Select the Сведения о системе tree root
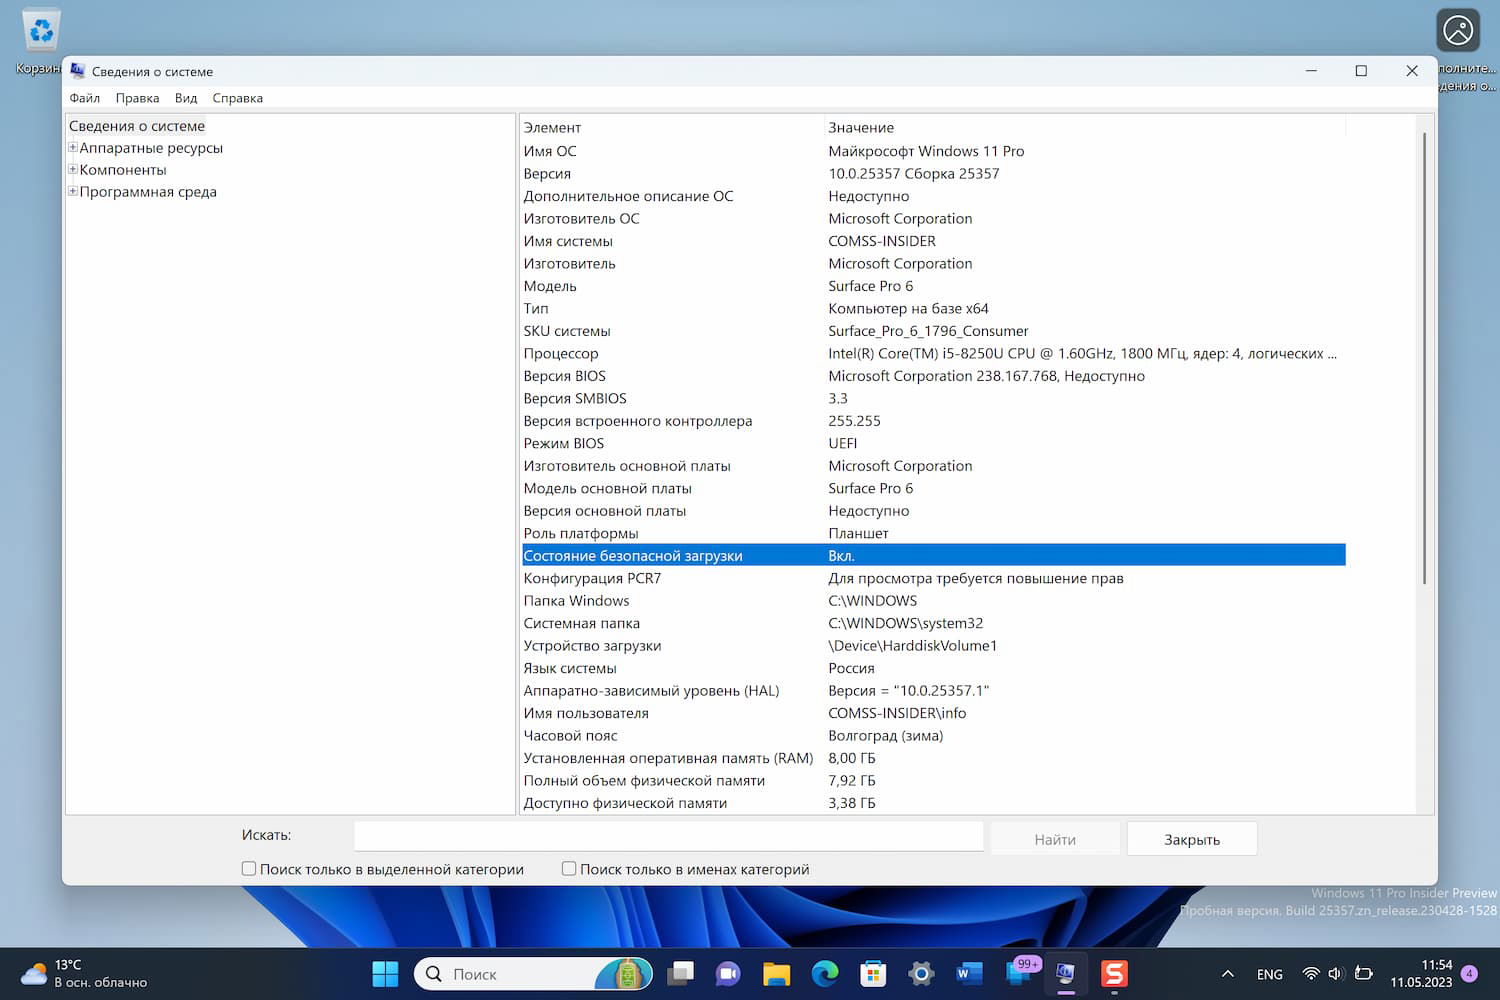Screen dimensions: 1500x1000 137,126
